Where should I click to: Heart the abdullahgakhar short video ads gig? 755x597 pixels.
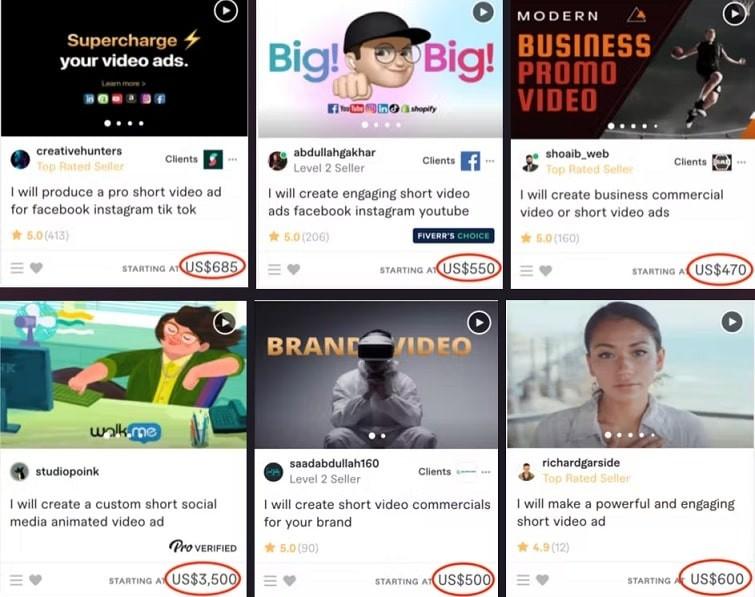(x=294, y=269)
